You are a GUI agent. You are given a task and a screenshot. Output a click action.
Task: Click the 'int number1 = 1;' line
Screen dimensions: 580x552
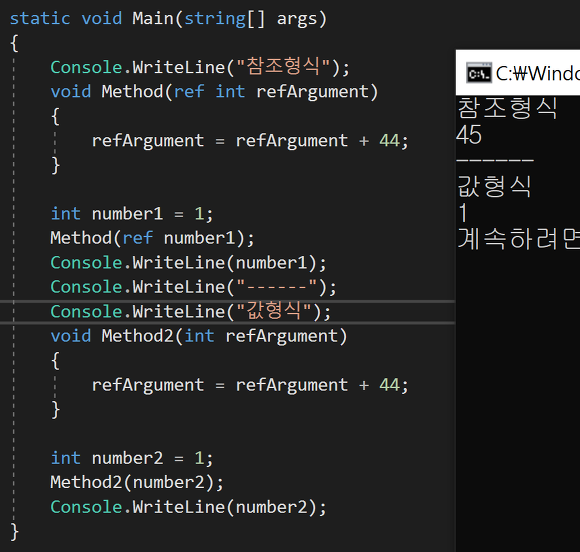(x=132, y=214)
